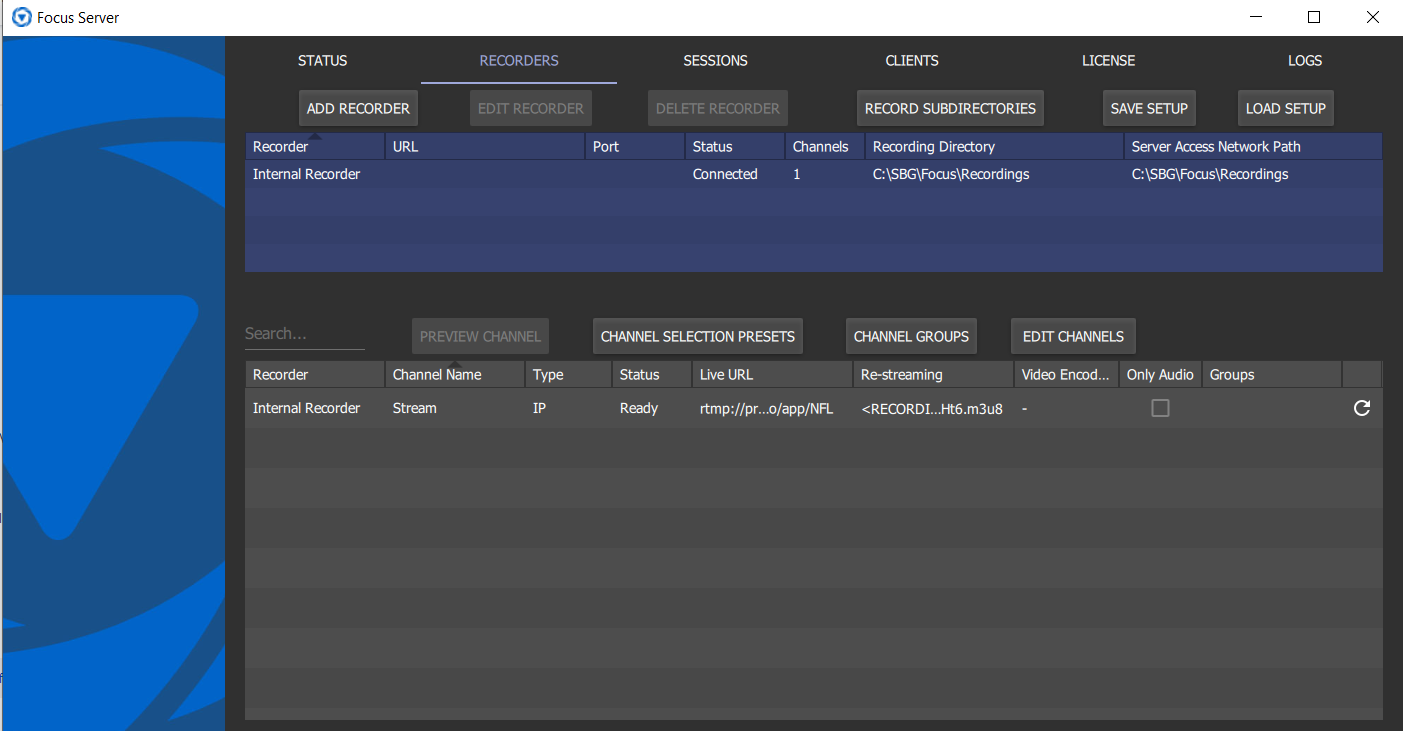The height and width of the screenshot is (731, 1403).
Task: Select the Internal Recorder row in recorders table
Action: tap(814, 174)
